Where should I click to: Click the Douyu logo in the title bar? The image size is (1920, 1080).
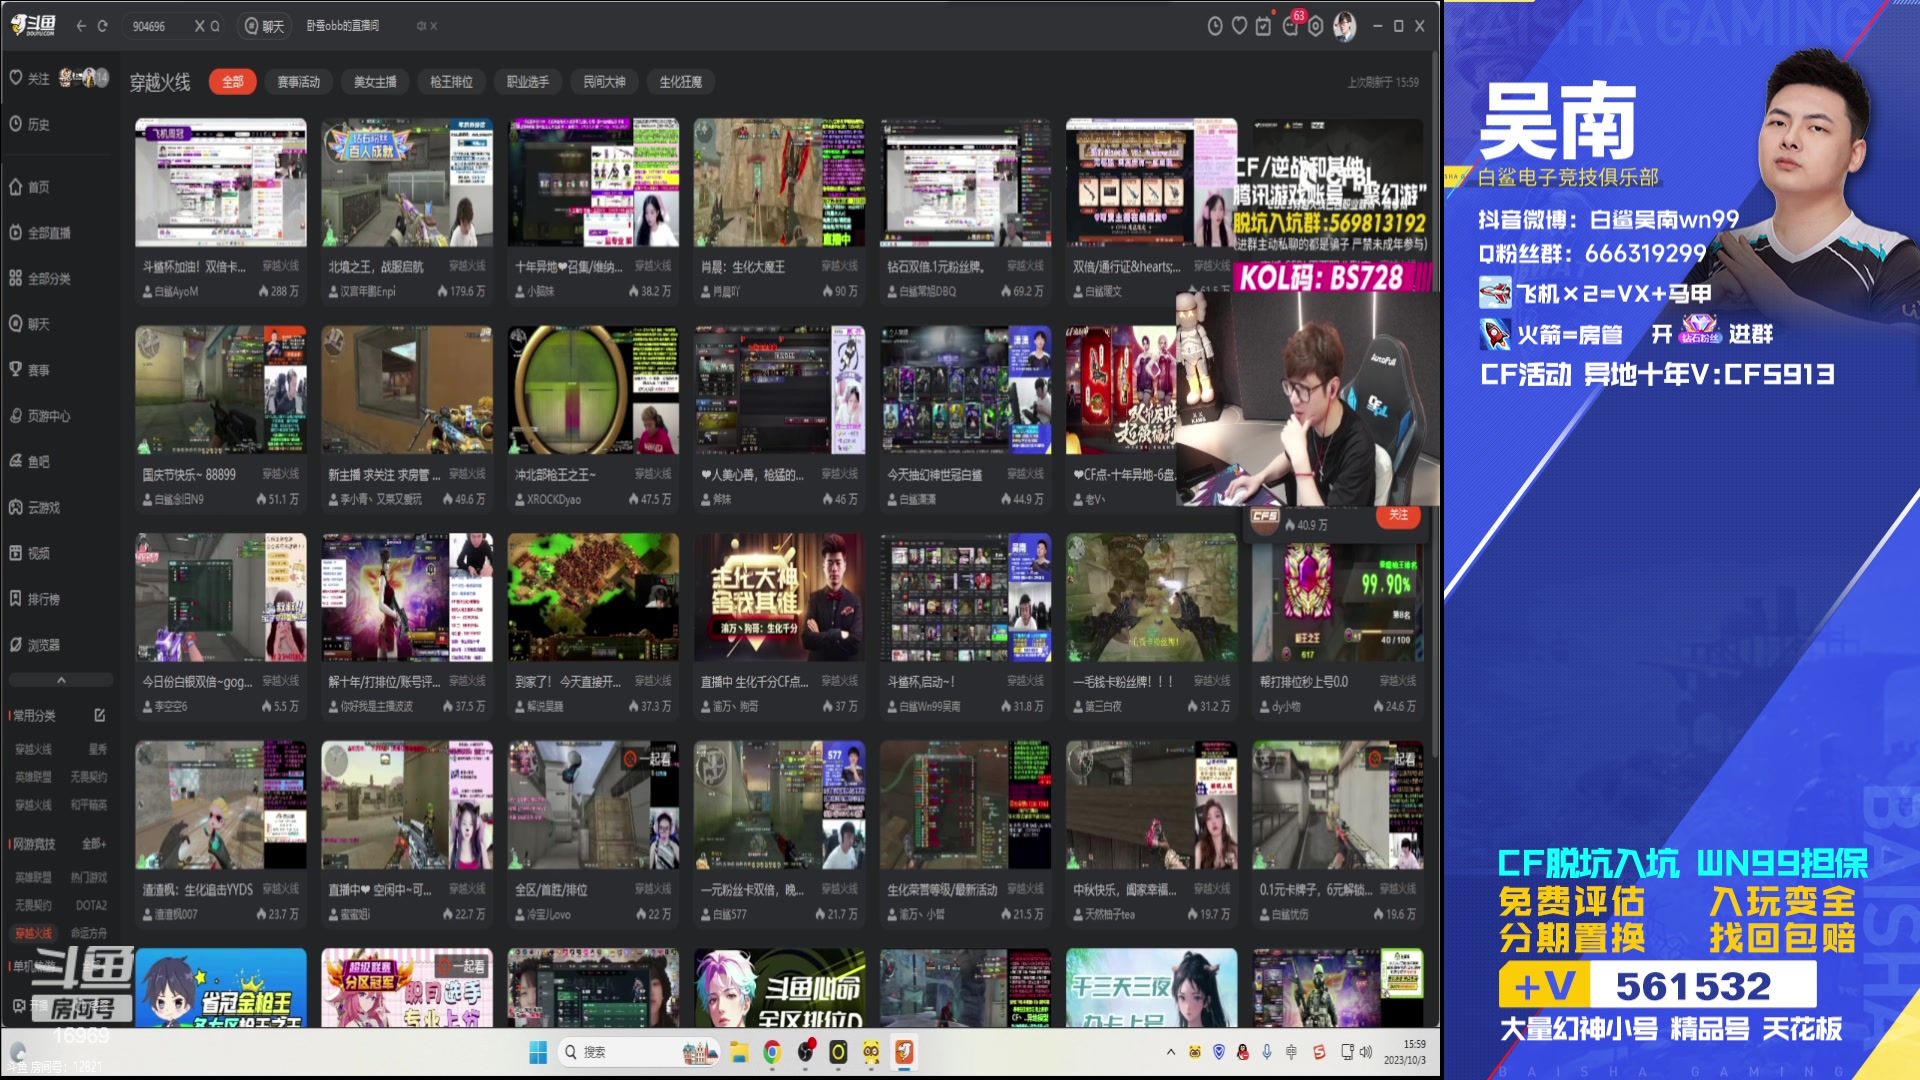click(x=33, y=25)
